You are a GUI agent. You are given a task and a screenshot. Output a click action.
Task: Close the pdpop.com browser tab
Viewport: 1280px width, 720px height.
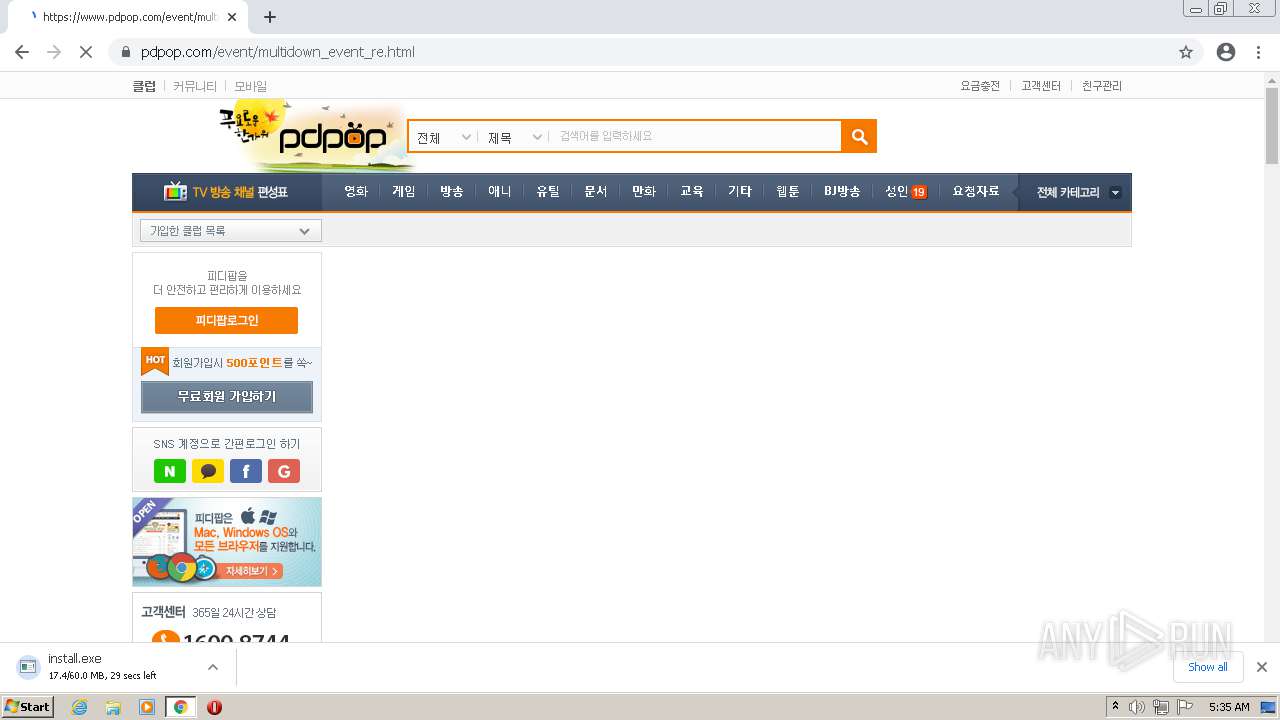(232, 17)
